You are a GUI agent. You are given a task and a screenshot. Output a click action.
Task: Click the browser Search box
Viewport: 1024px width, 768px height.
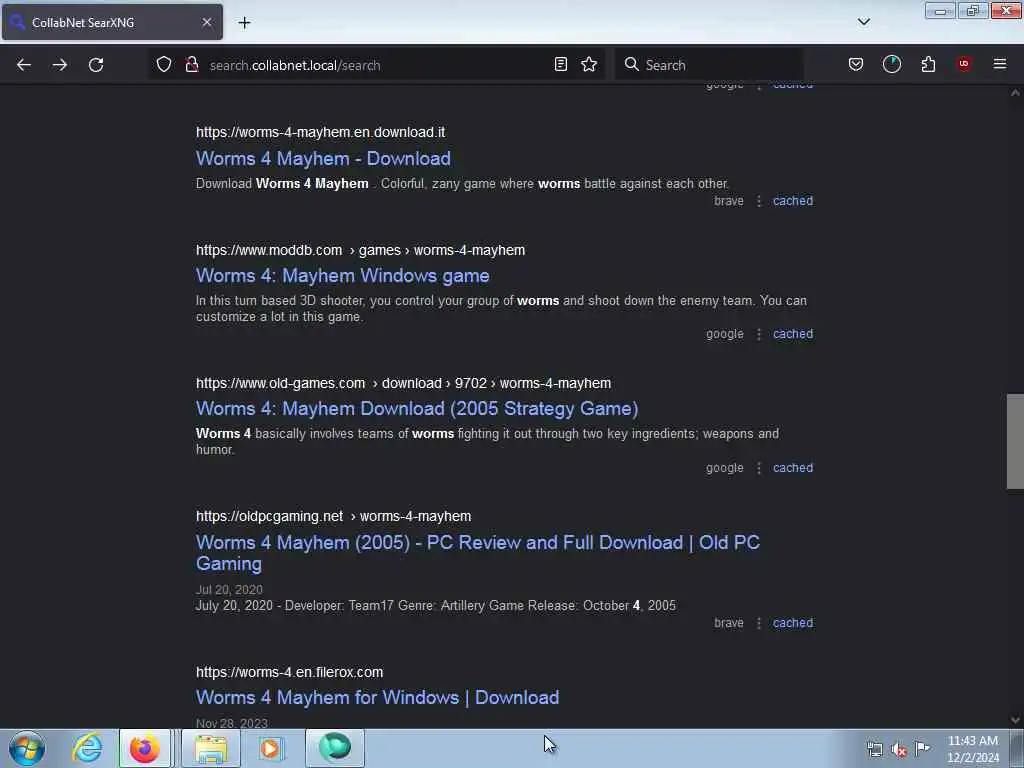[x=709, y=65]
